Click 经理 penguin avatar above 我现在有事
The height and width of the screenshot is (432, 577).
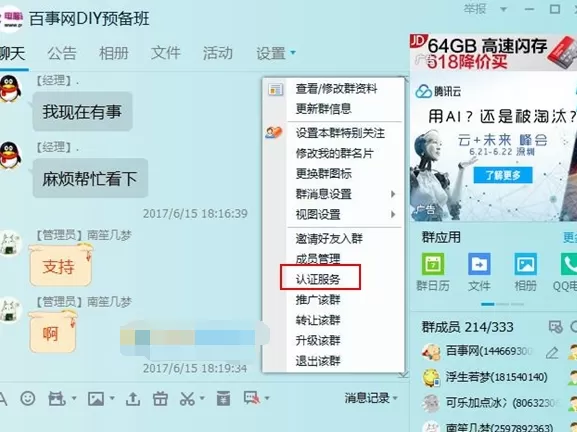point(10,89)
